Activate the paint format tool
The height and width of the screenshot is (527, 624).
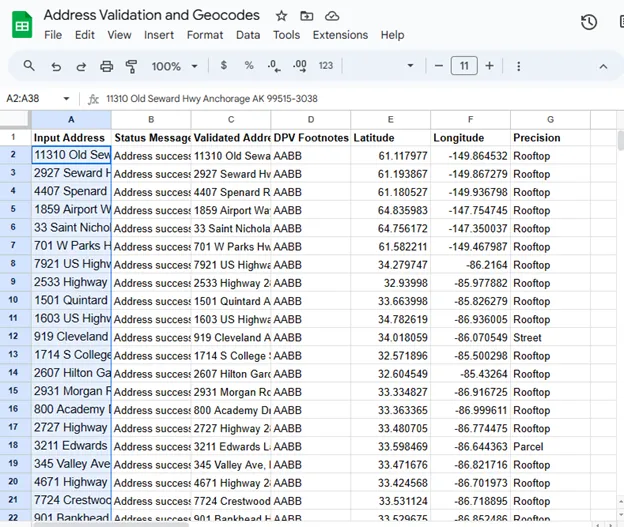click(x=132, y=66)
